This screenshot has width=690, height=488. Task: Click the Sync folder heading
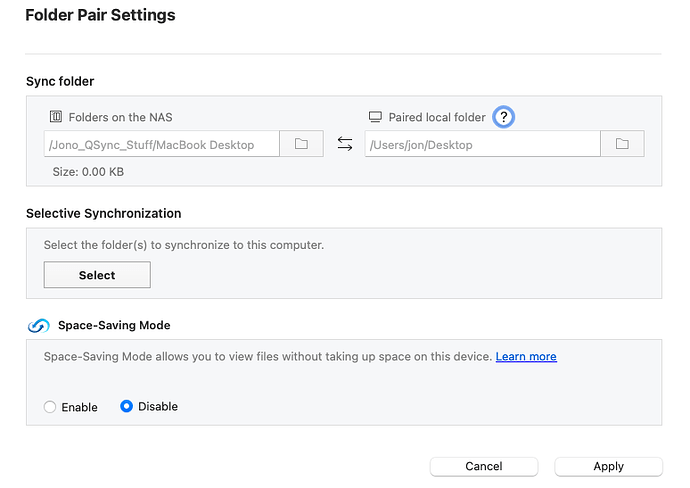tap(60, 81)
